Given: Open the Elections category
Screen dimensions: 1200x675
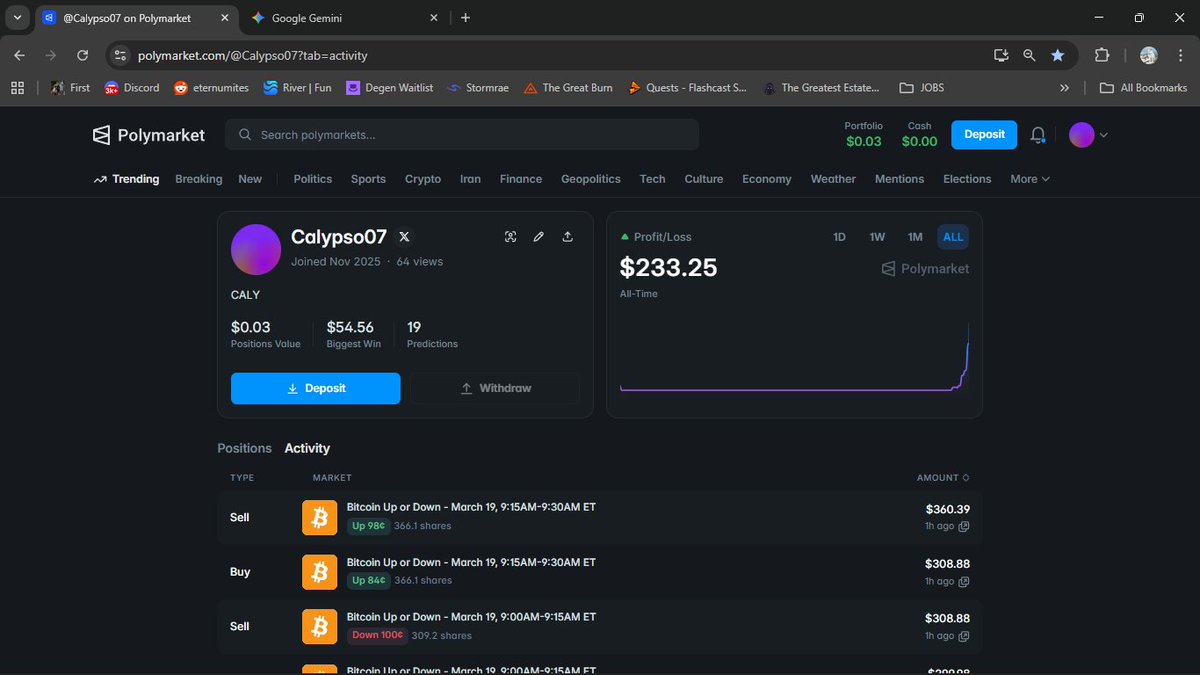Looking at the screenshot, I should point(967,179).
